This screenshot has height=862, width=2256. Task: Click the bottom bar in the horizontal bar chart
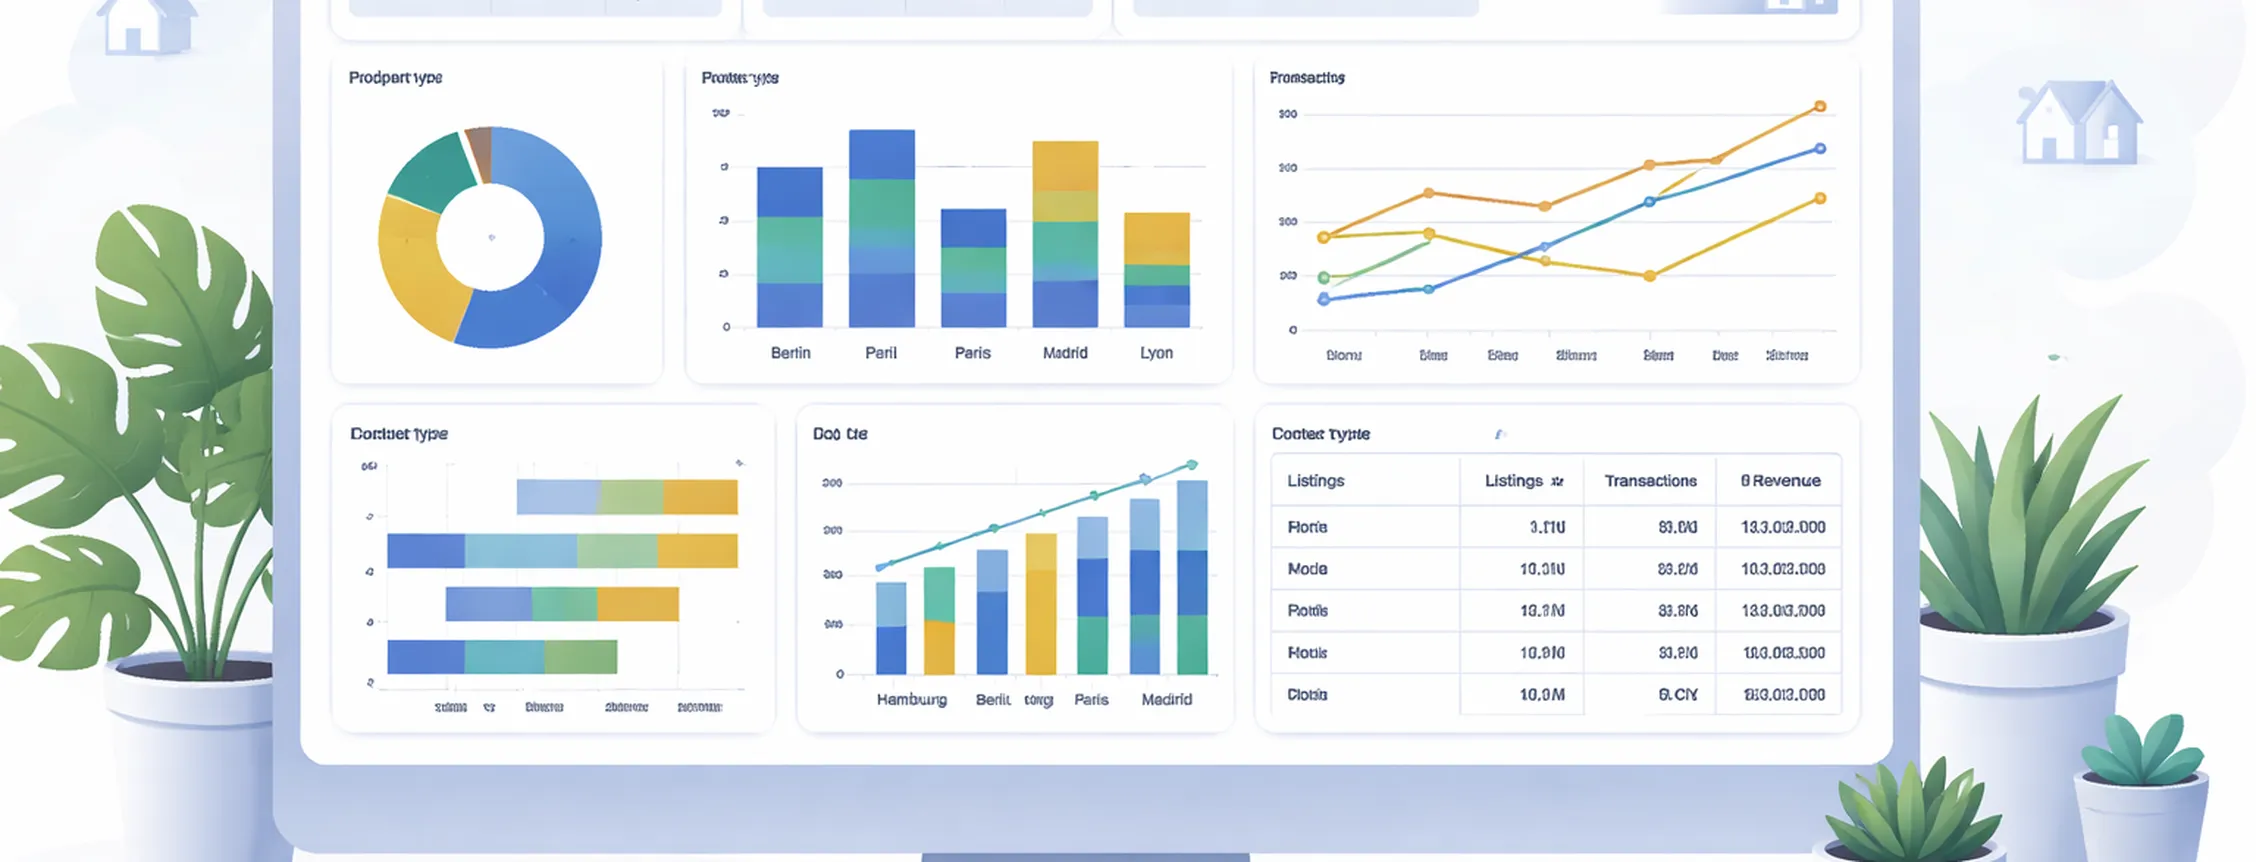coord(502,657)
